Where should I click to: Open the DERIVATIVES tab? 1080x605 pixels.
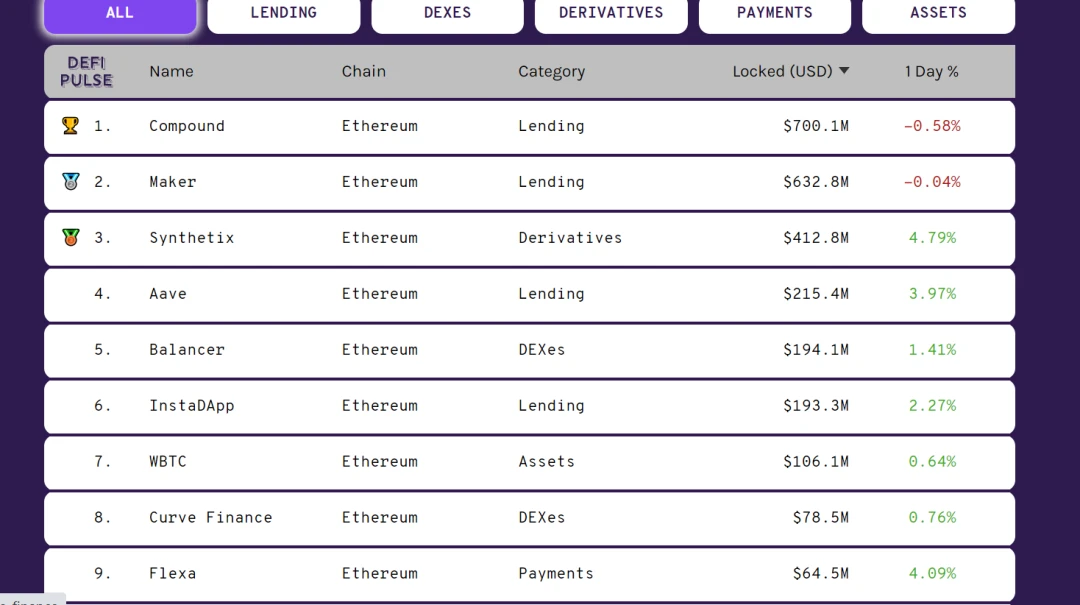611,13
